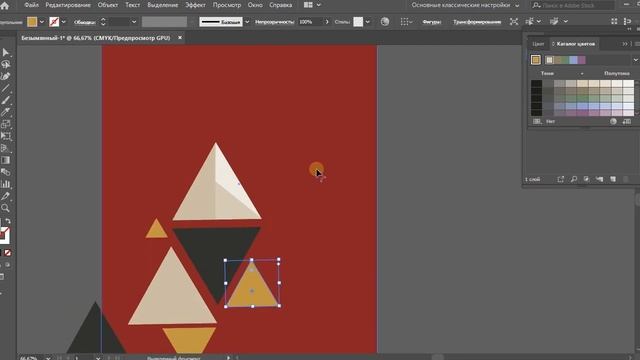Screen dimensions: 640x360
Task: Click the stroke none swatch in control bar
Action: tap(54, 22)
